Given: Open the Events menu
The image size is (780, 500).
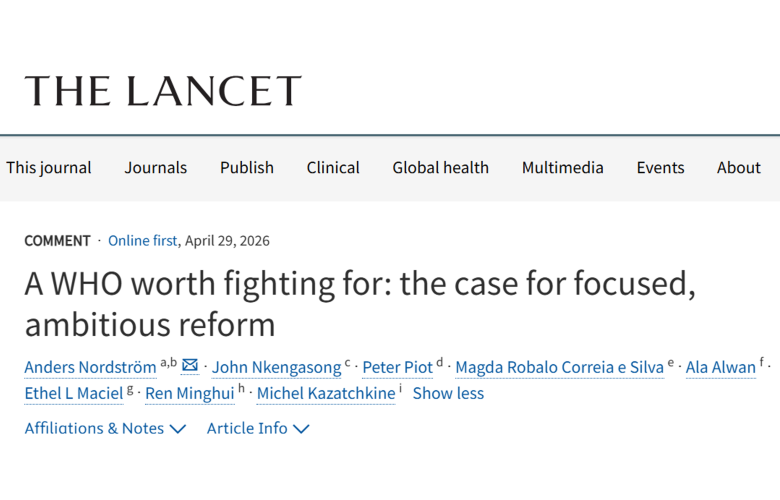Looking at the screenshot, I should [x=661, y=168].
